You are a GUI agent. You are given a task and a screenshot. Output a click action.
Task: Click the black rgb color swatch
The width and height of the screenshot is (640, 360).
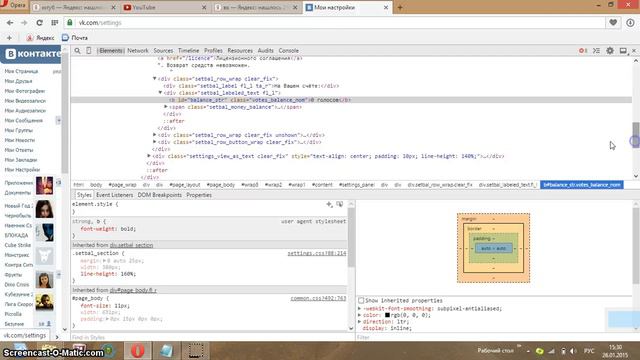pos(387,315)
